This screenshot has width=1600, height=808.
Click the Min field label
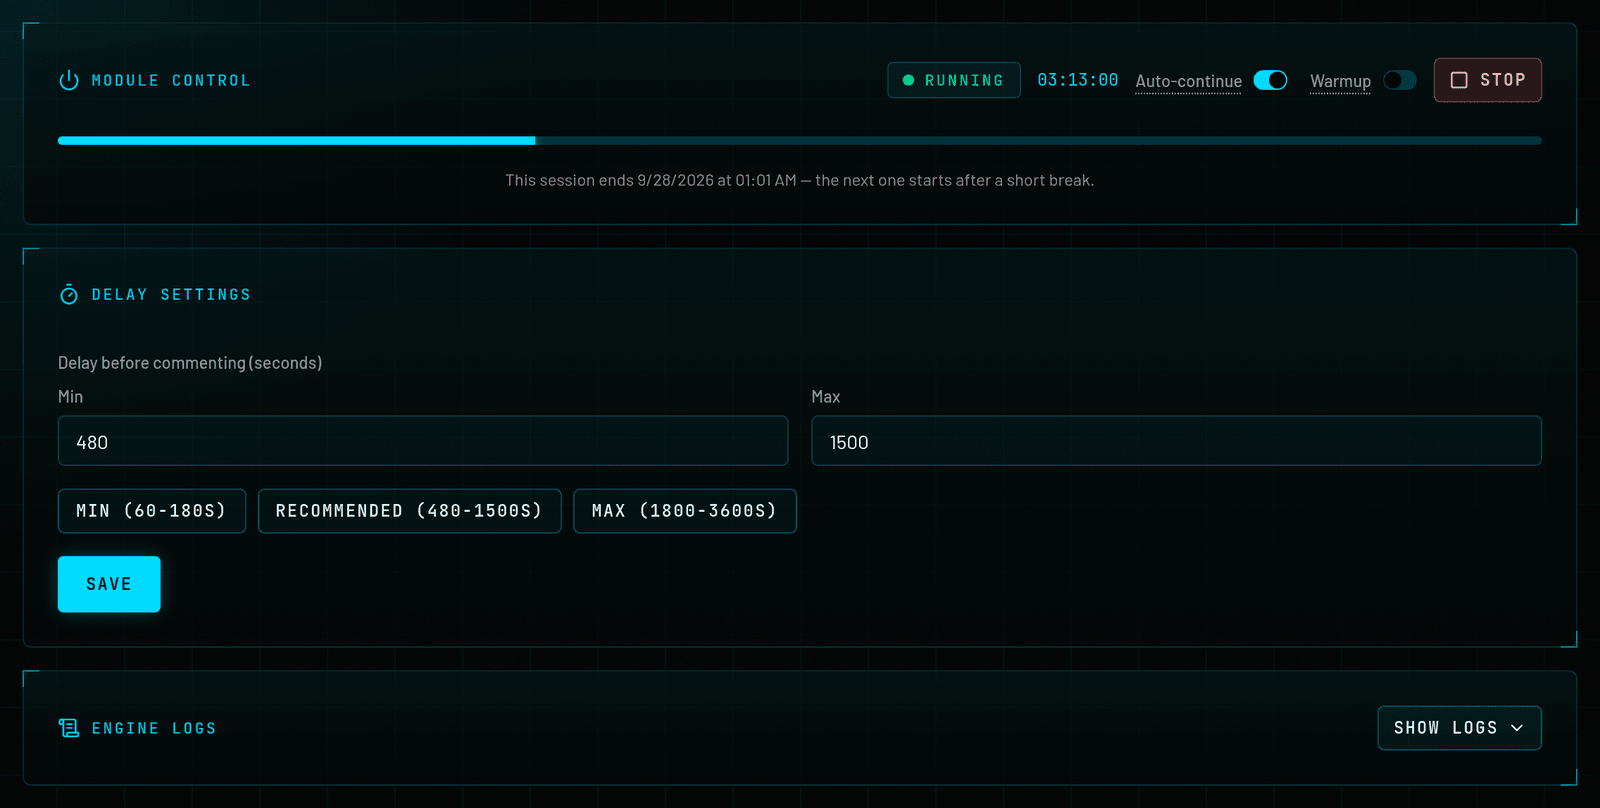point(70,397)
